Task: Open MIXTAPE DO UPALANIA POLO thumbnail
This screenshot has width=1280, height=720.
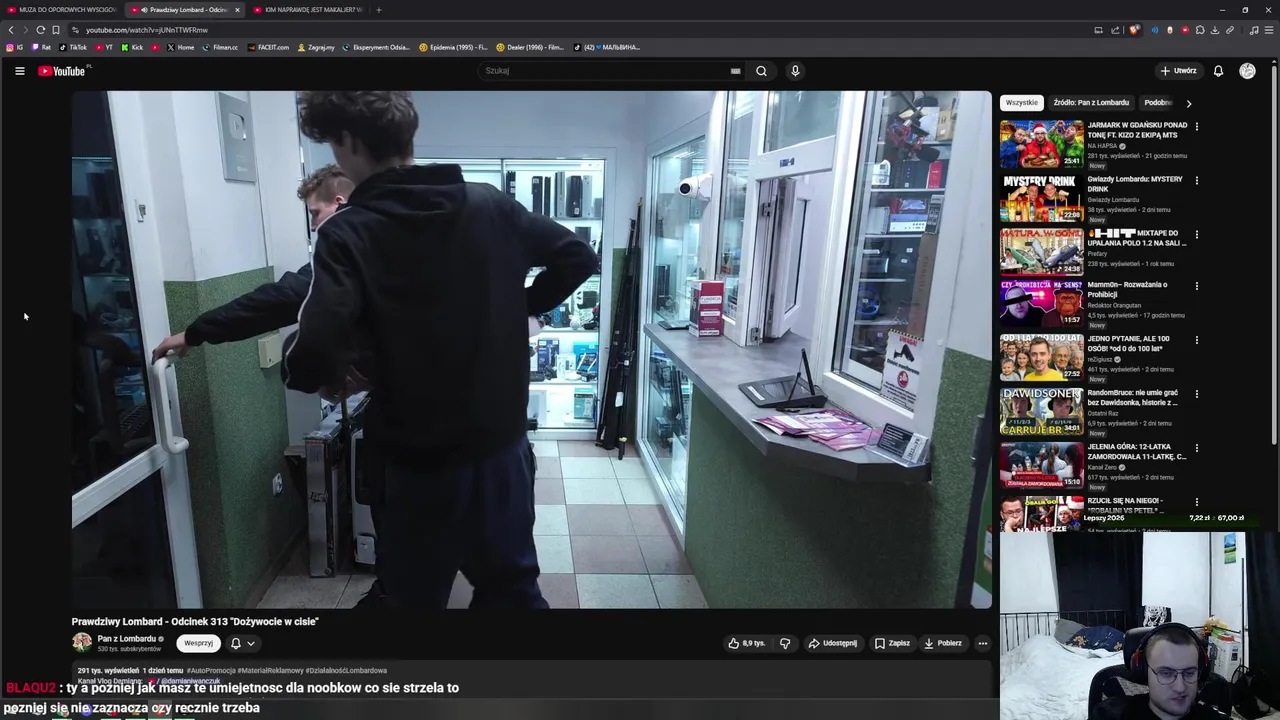Action: click(1041, 252)
